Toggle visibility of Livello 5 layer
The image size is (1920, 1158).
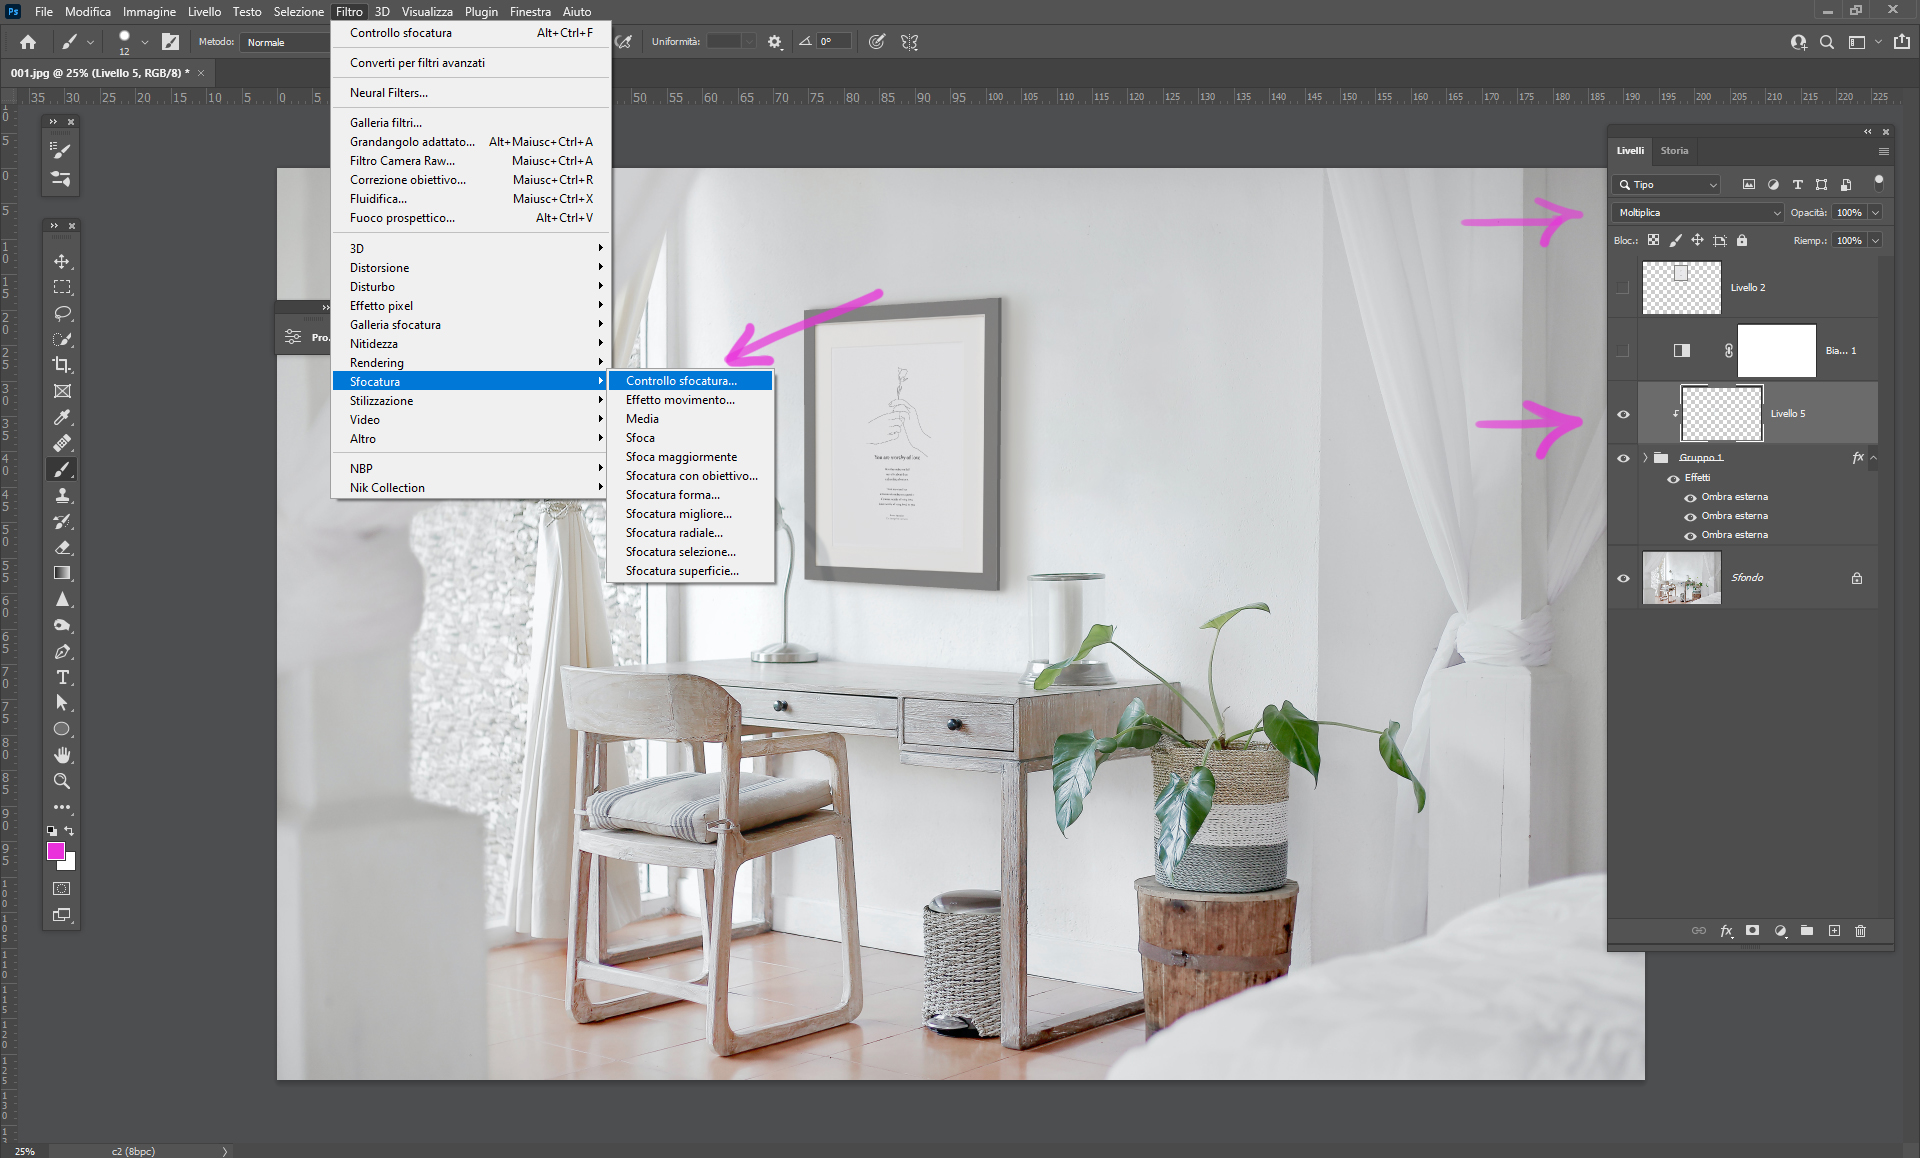[1623, 414]
